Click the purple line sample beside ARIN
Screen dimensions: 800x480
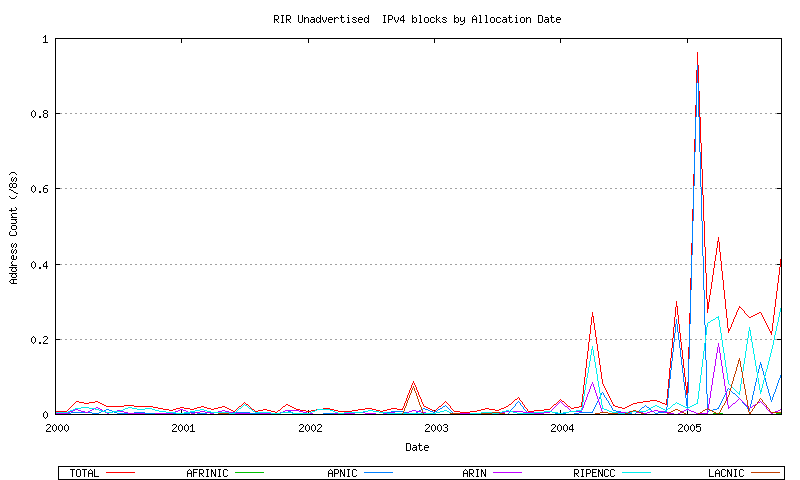pos(508,473)
